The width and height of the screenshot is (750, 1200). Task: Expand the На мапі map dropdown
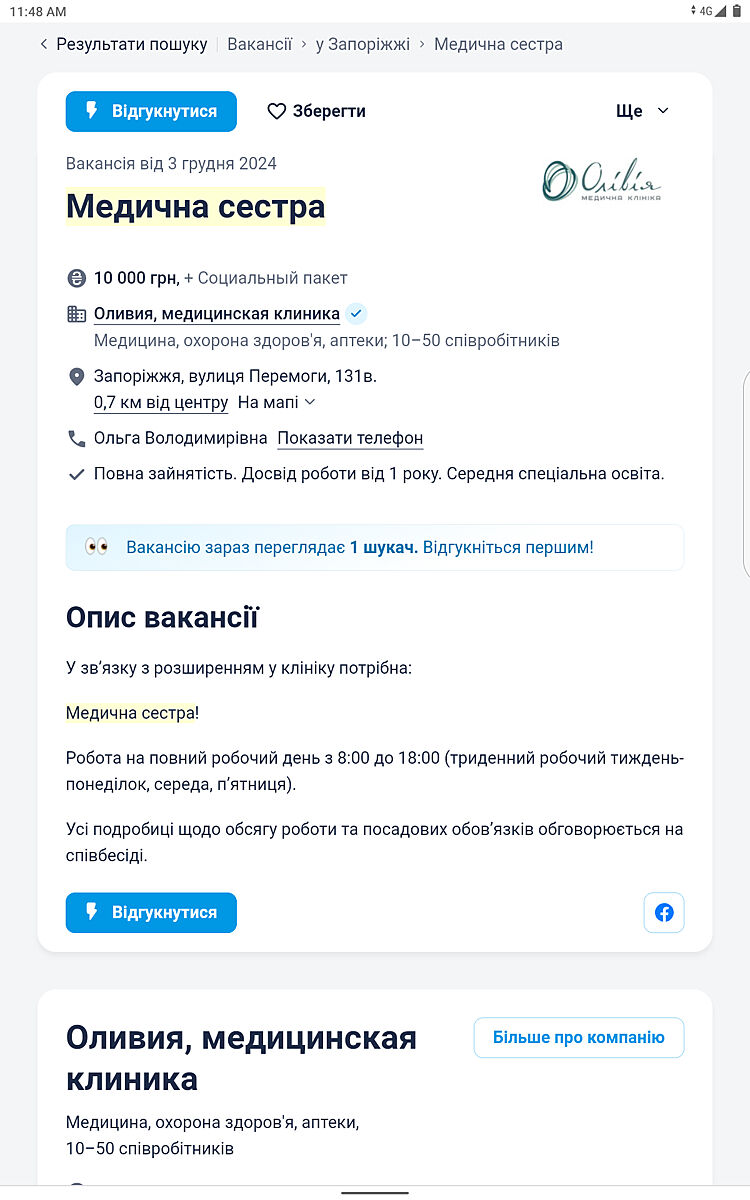click(x=277, y=402)
